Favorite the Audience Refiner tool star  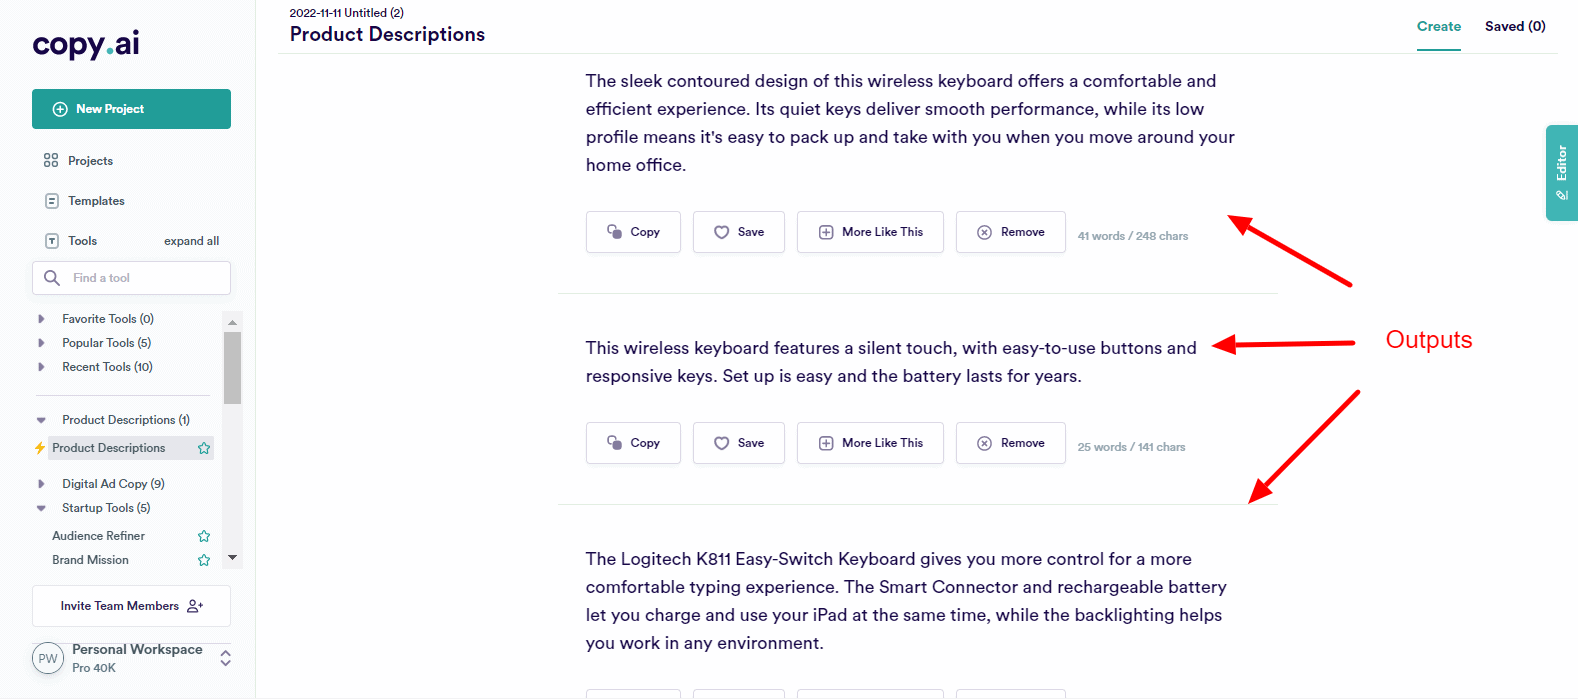tap(204, 536)
